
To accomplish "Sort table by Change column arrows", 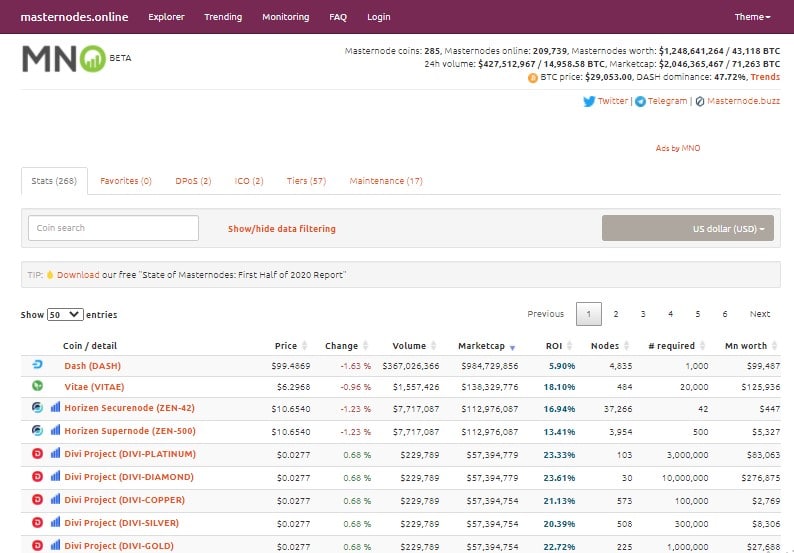I will pyautogui.click(x=365, y=345).
